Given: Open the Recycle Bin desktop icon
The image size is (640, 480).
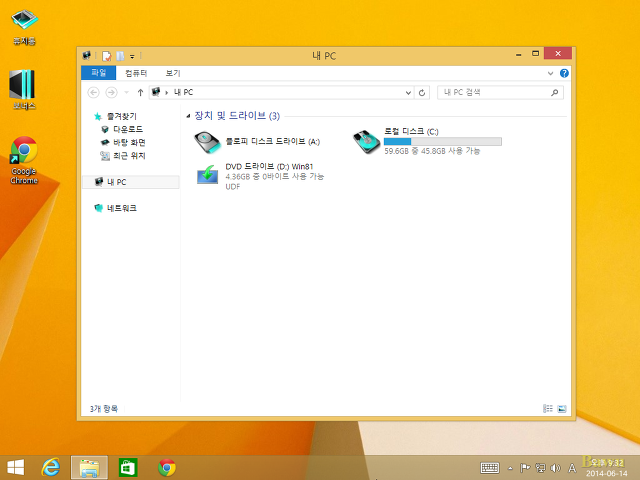Looking at the screenshot, I should [x=24, y=27].
